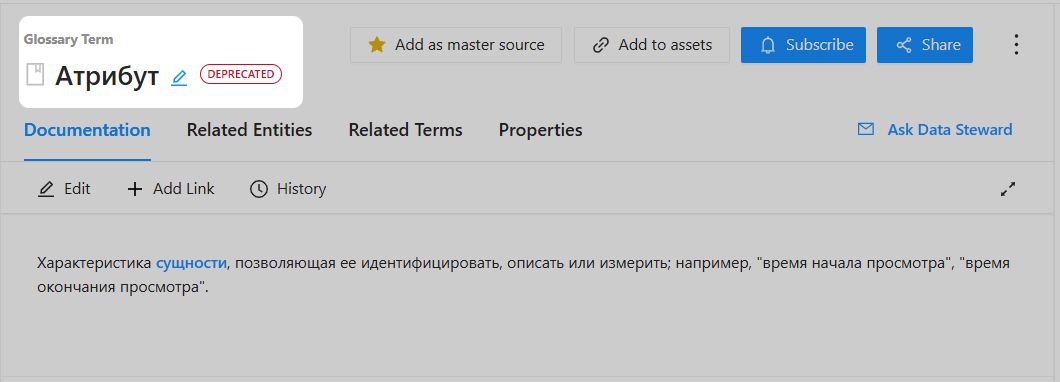Expand documentation to full screen with arrows icon

(1008, 189)
